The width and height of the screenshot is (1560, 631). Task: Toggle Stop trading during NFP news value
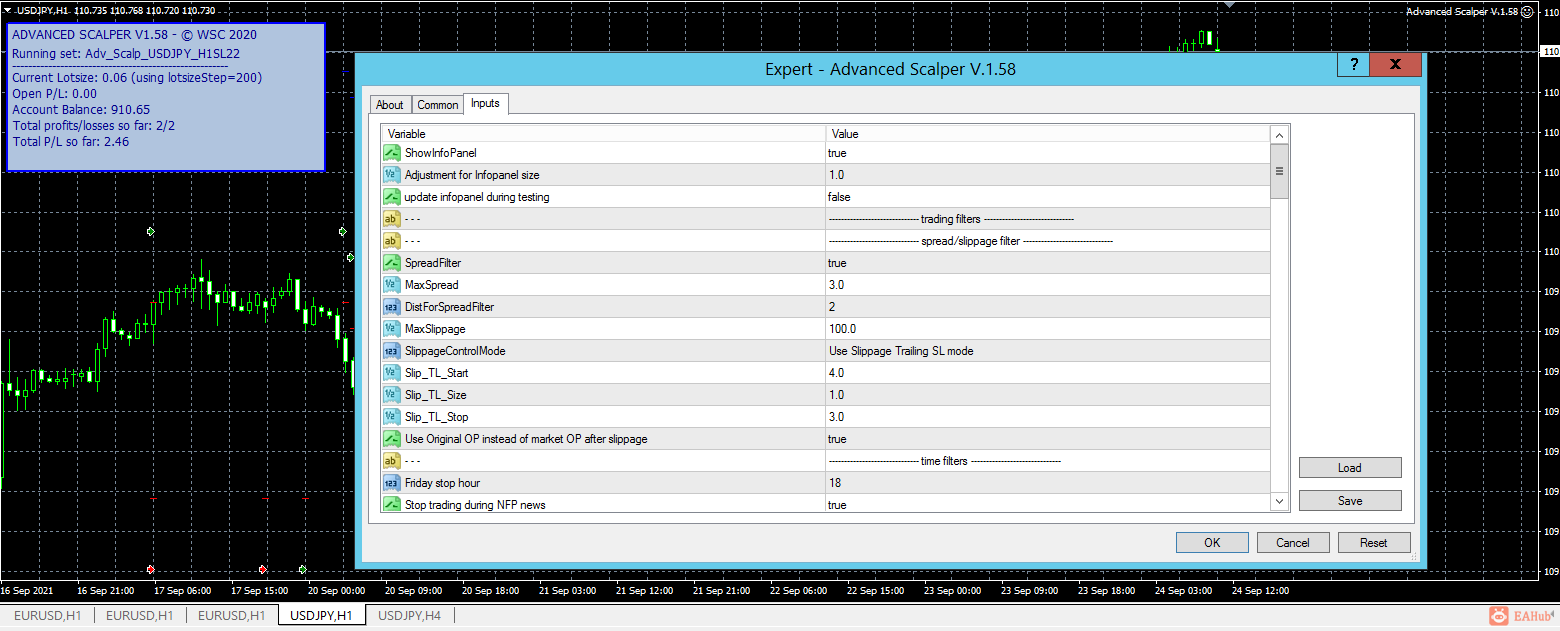pyautogui.click(x=1047, y=505)
